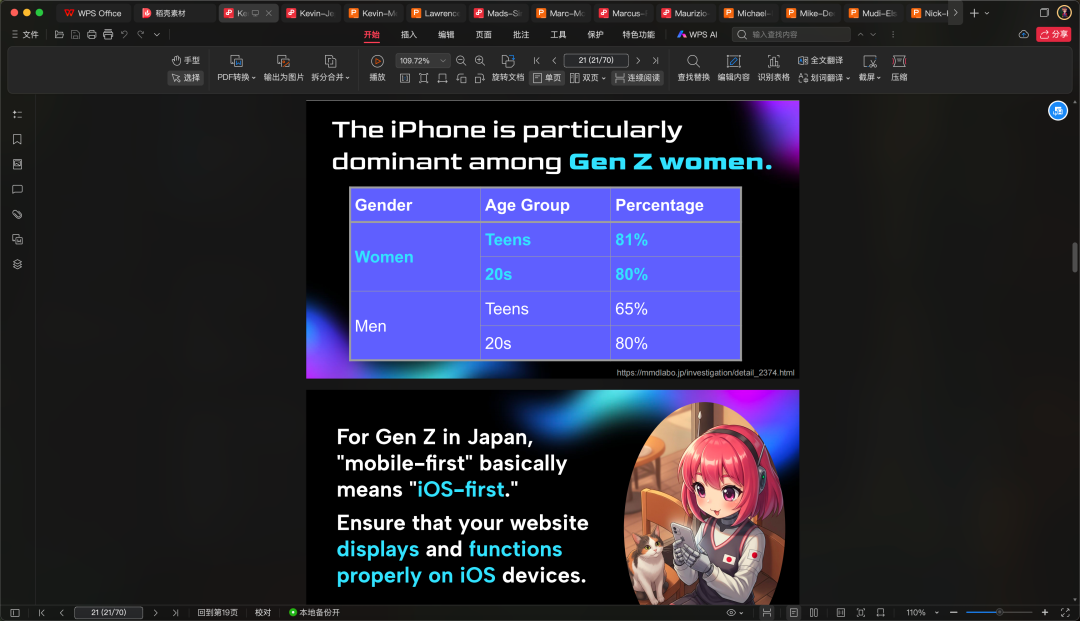Toggle Continuous Reading (连续阅读) mode
1080x621 pixels.
point(637,78)
